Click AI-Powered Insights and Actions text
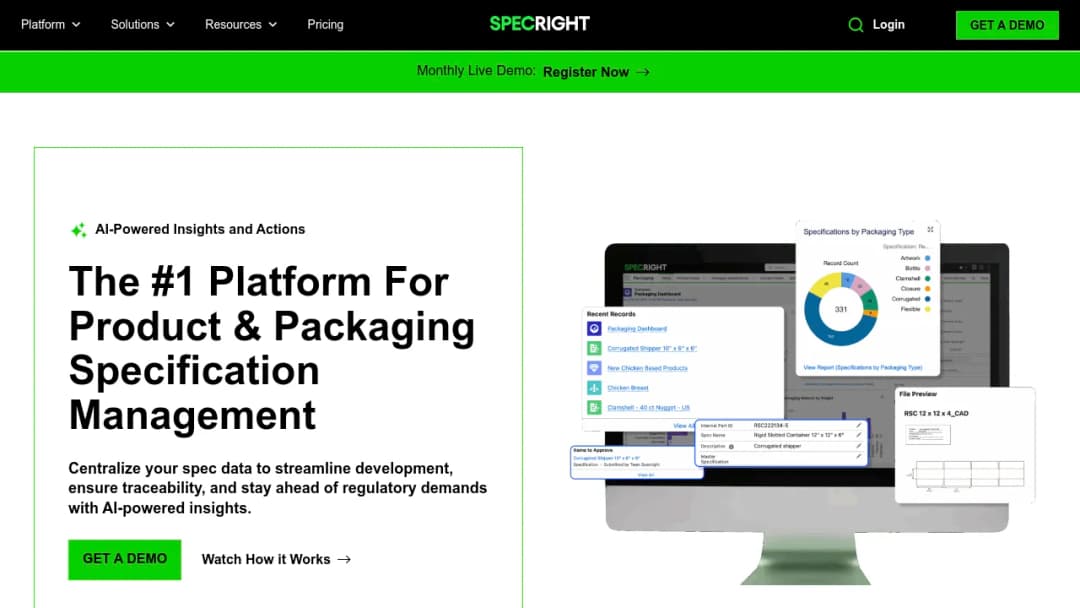This screenshot has width=1080, height=608. (200, 229)
